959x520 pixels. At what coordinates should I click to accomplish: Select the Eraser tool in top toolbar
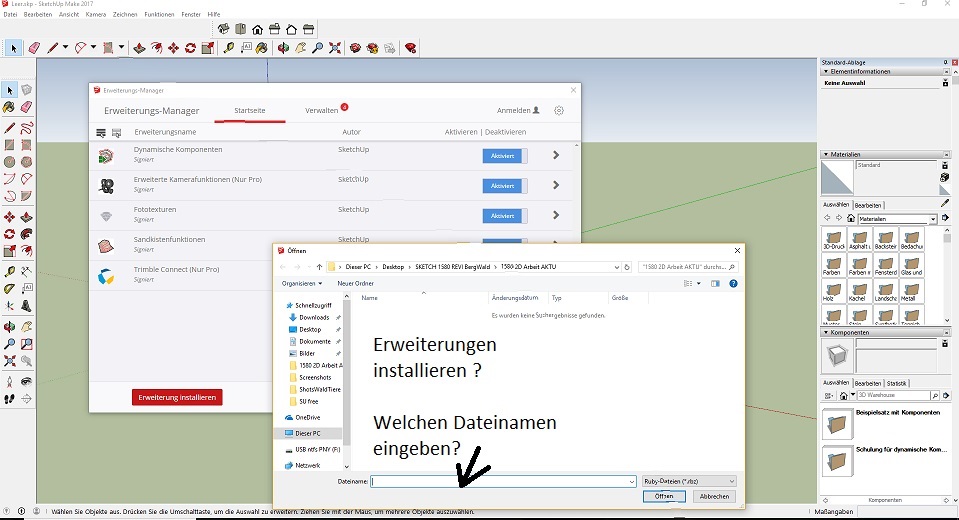tap(34, 48)
